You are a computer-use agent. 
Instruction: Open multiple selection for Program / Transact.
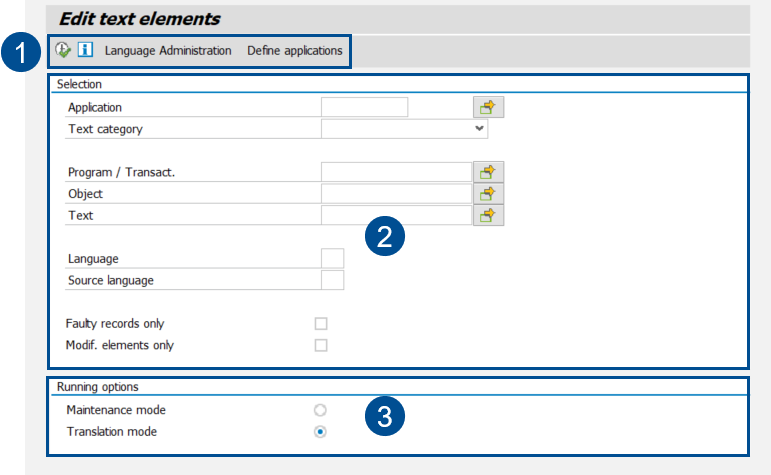[488, 172]
